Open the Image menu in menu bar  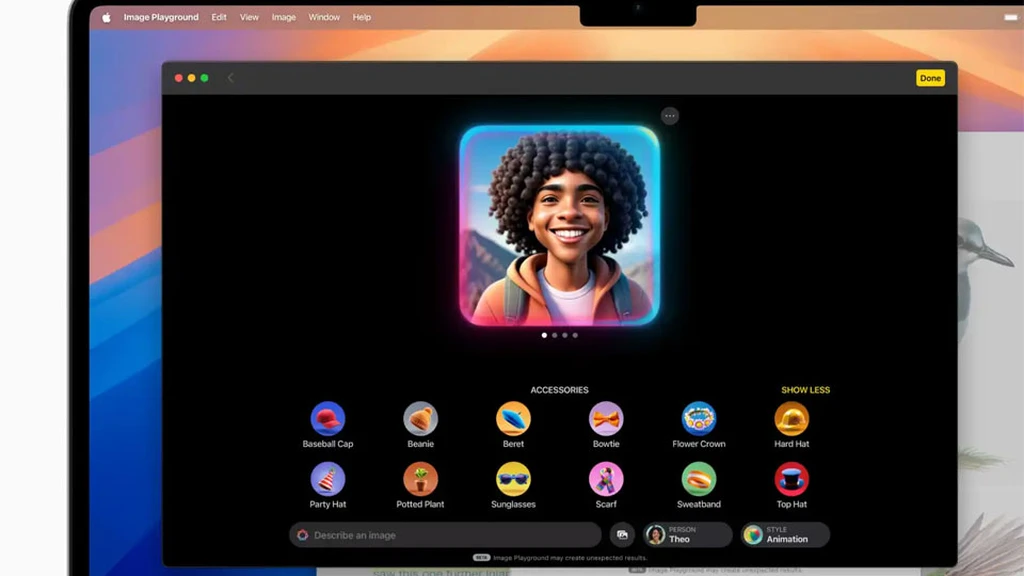point(284,17)
